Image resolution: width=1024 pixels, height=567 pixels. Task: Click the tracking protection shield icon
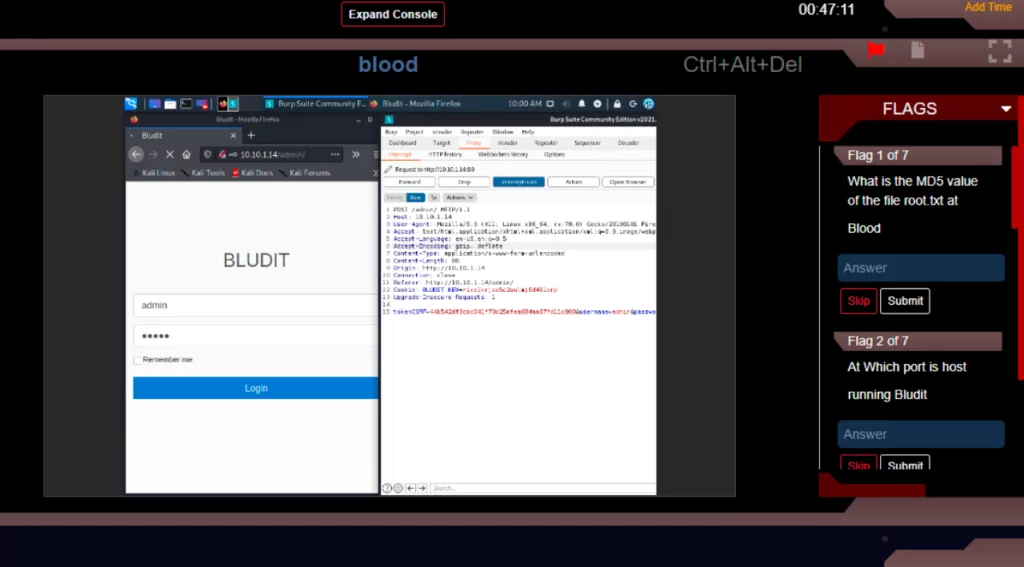point(208,155)
